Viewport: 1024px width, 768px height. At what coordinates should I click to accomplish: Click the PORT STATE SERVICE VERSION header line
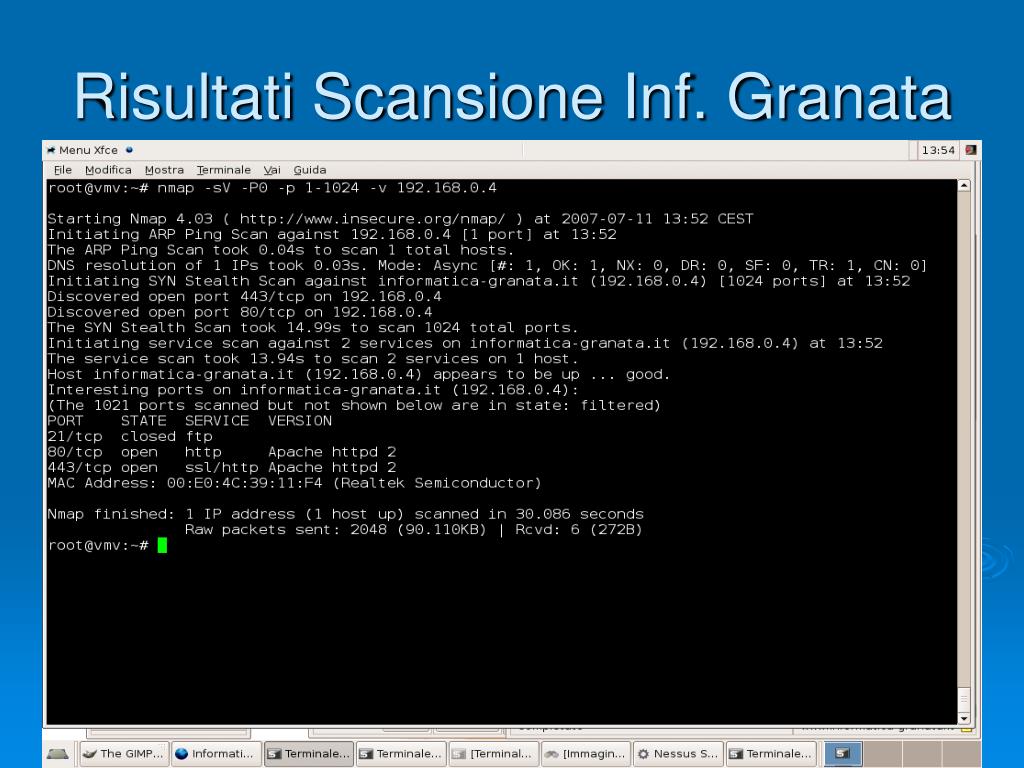189,421
